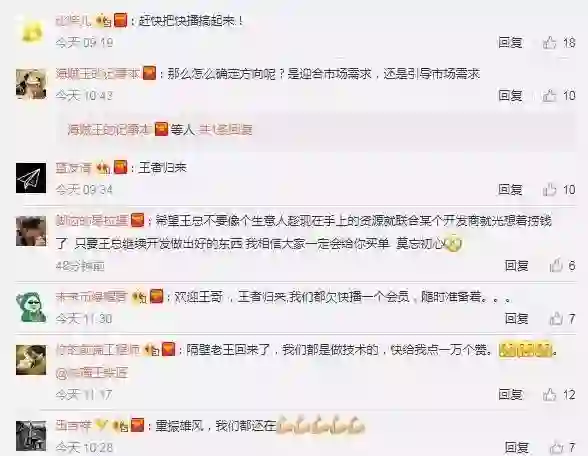The image size is (588, 456).
Task: Thumbs-up the 重振雄风 comment
Action: click(556, 447)
